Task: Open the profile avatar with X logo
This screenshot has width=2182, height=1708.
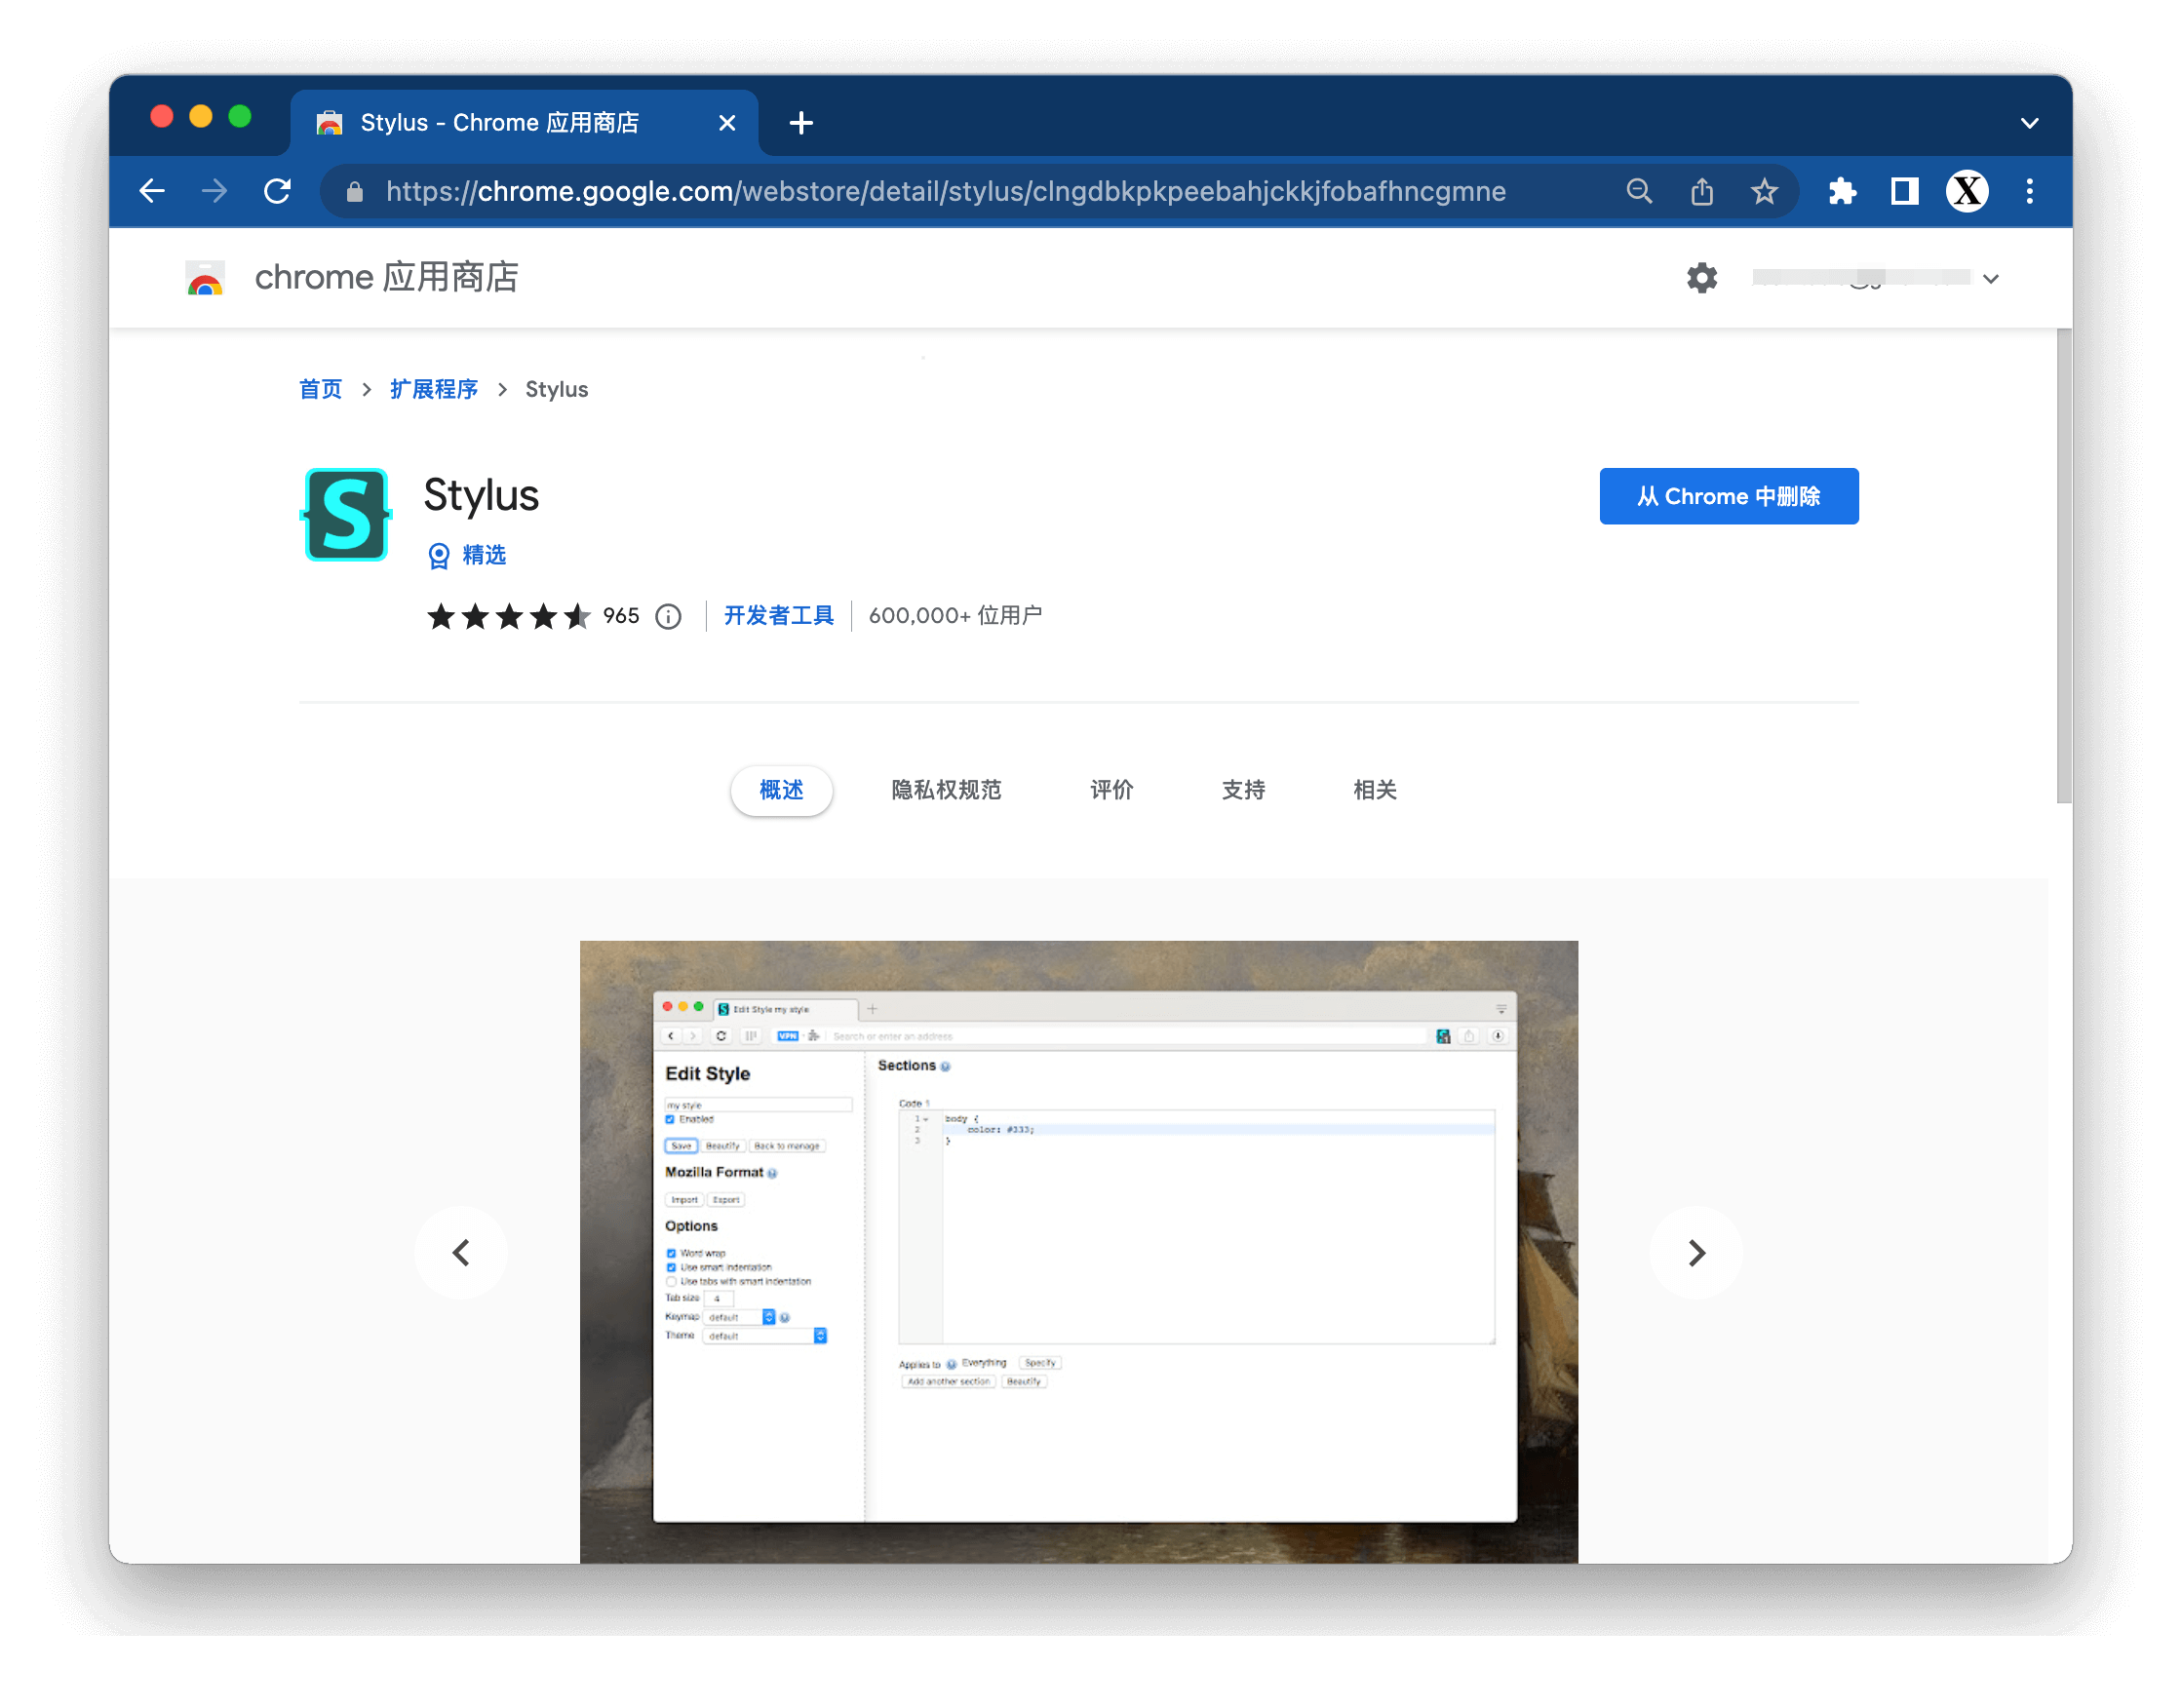Action: coord(1966,191)
